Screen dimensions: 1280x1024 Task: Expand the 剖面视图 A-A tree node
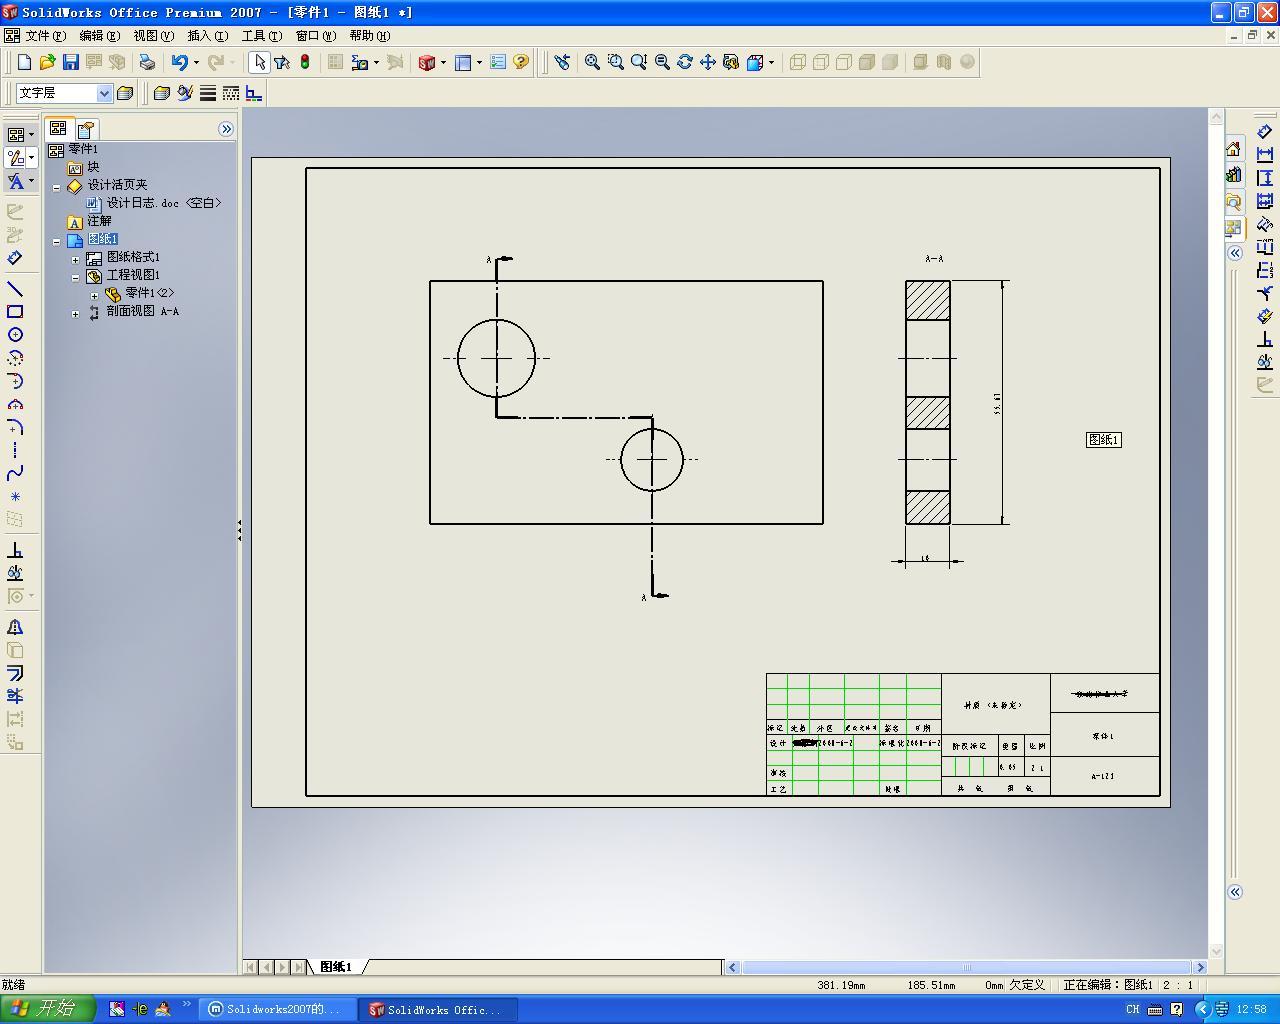[76, 313]
